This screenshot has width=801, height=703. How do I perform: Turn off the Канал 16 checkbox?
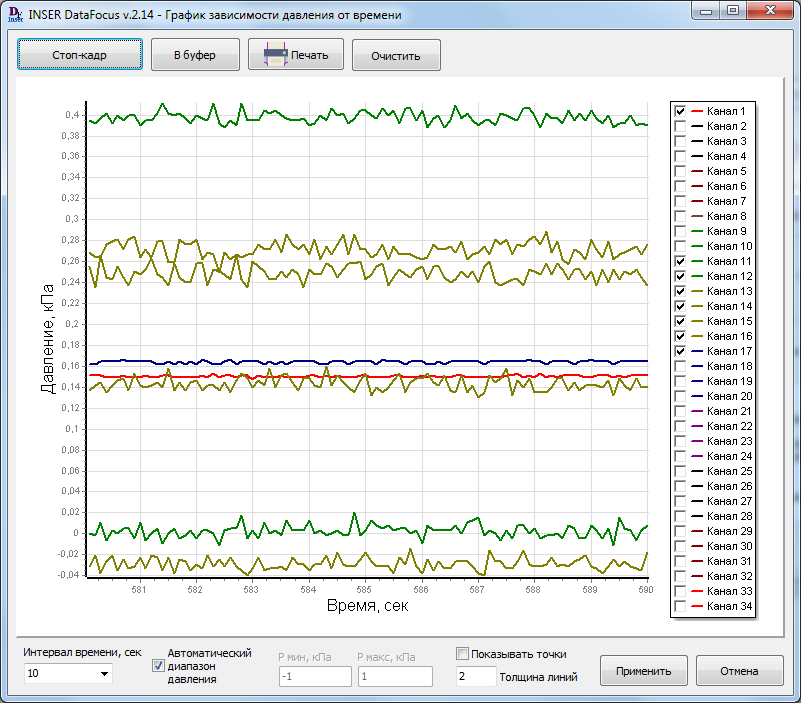[x=680, y=336]
